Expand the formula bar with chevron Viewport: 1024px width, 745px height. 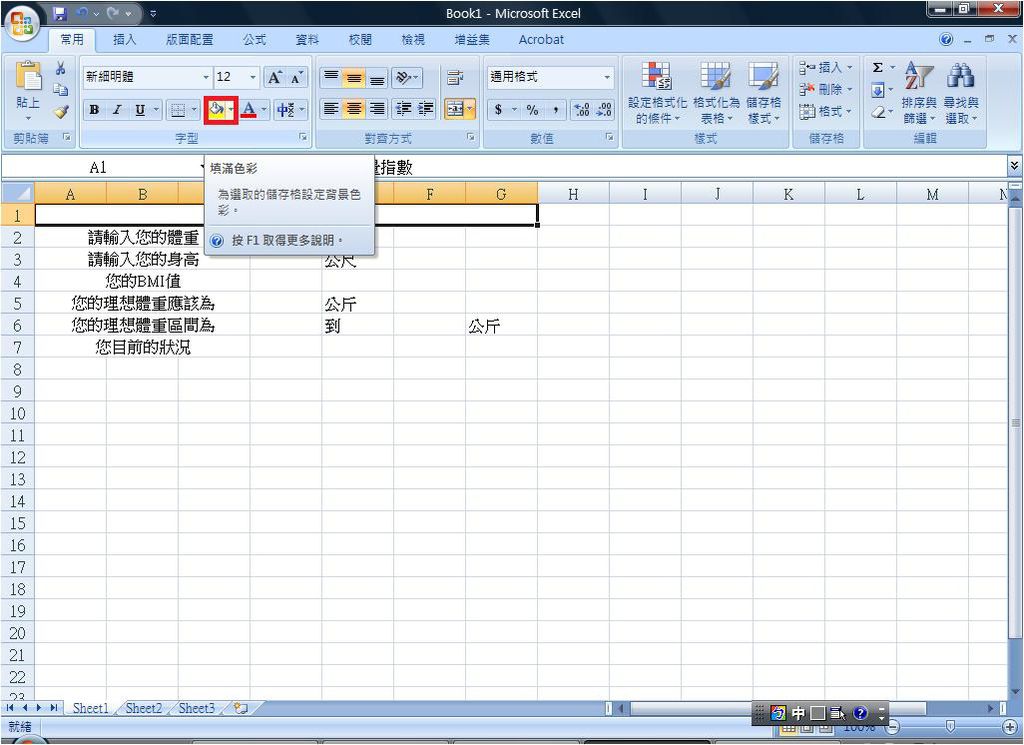click(x=1014, y=166)
